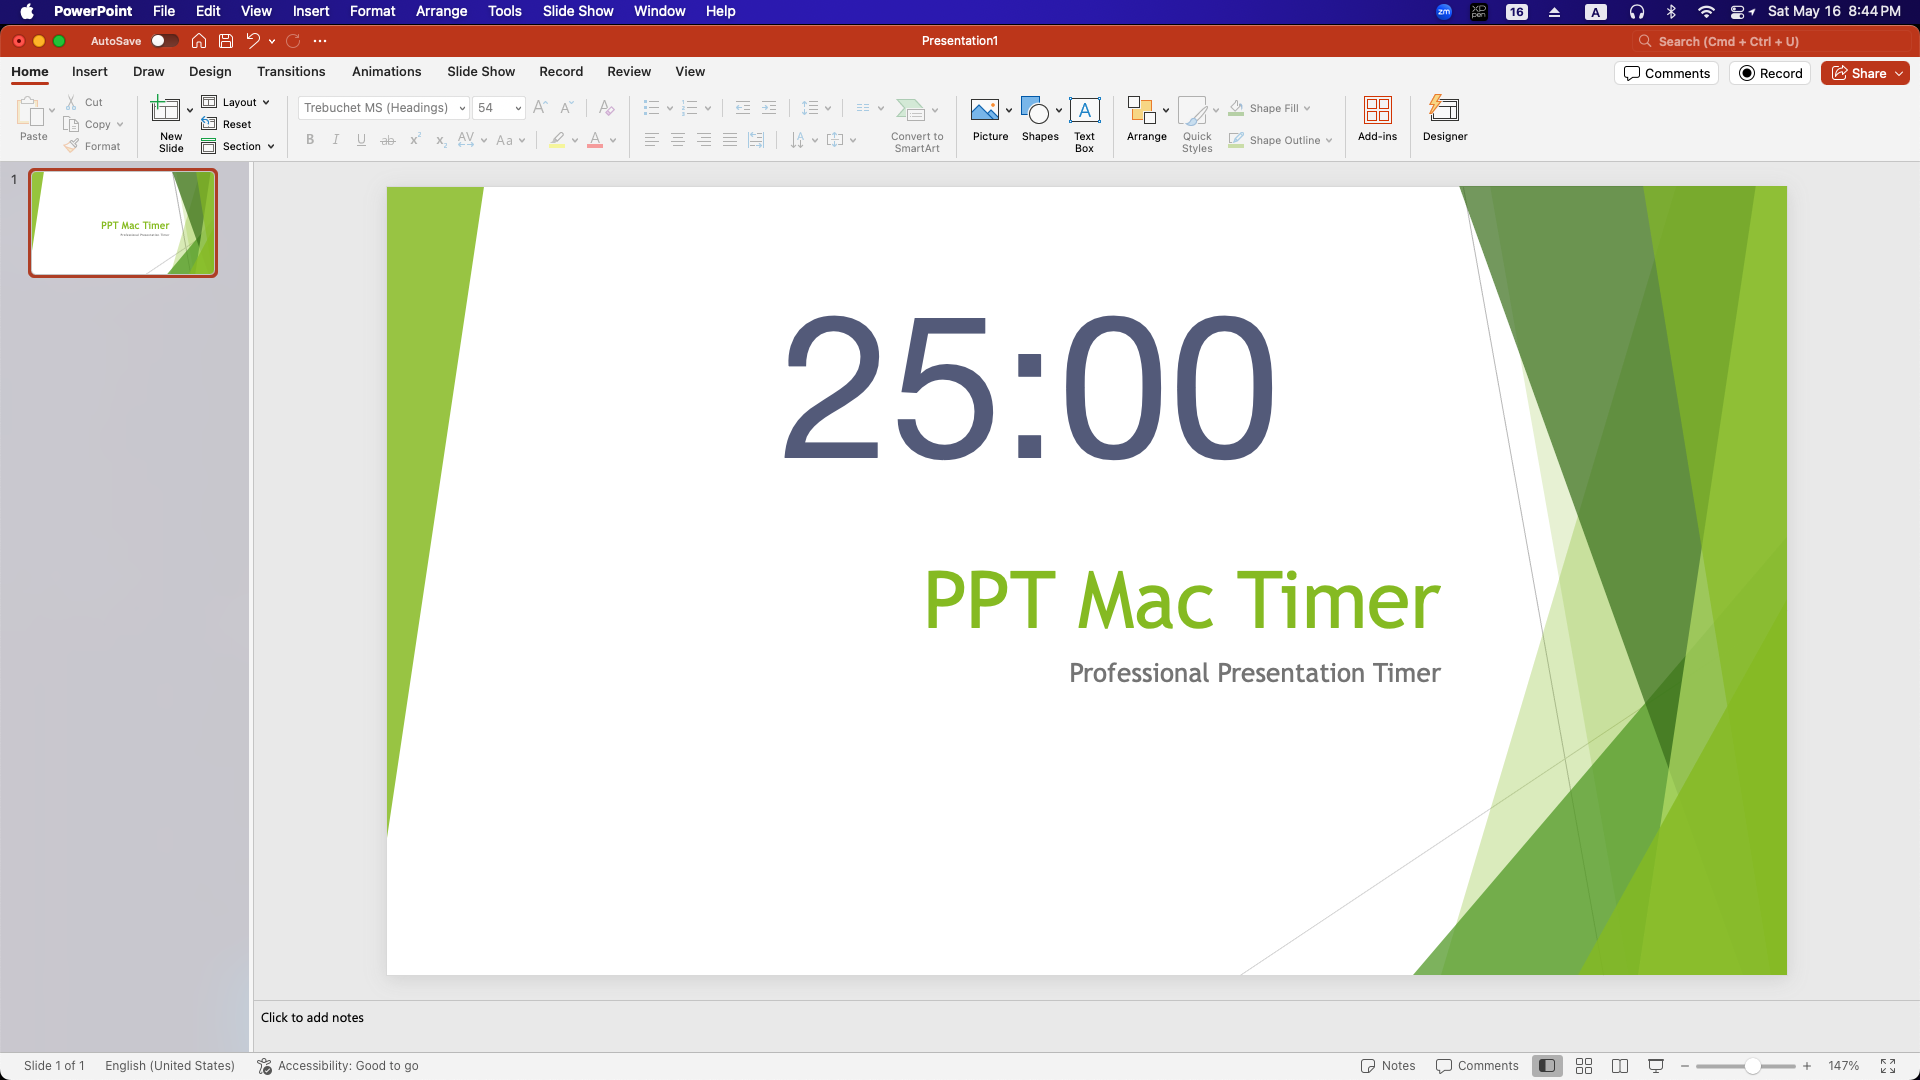Apply subscript formatting
This screenshot has height=1080, width=1920.
point(441,140)
